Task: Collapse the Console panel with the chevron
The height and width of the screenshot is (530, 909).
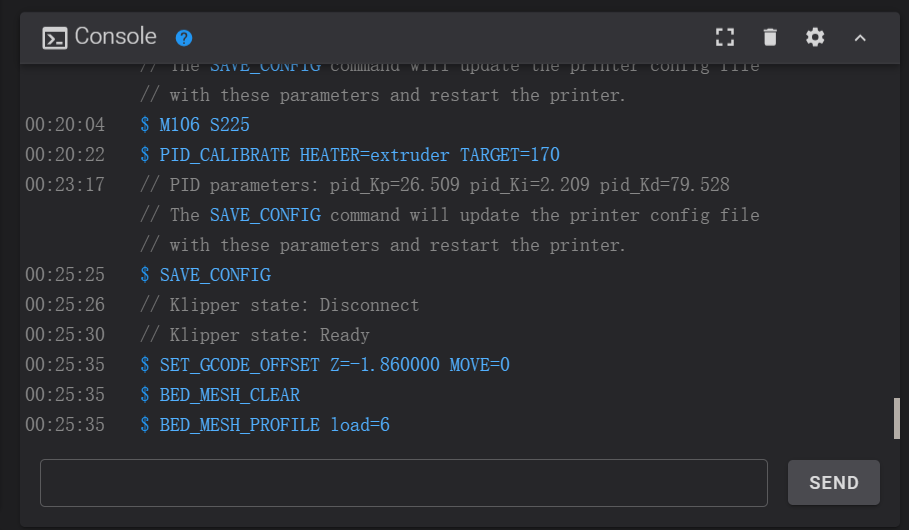Action: point(860,38)
